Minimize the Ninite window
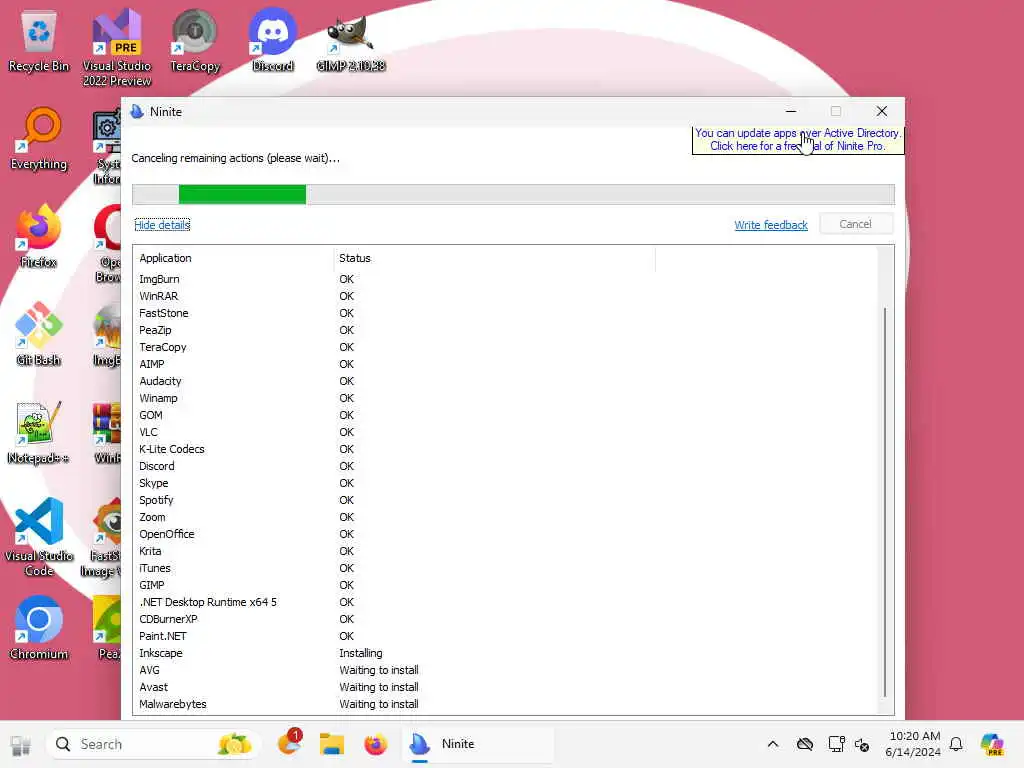 (791, 112)
